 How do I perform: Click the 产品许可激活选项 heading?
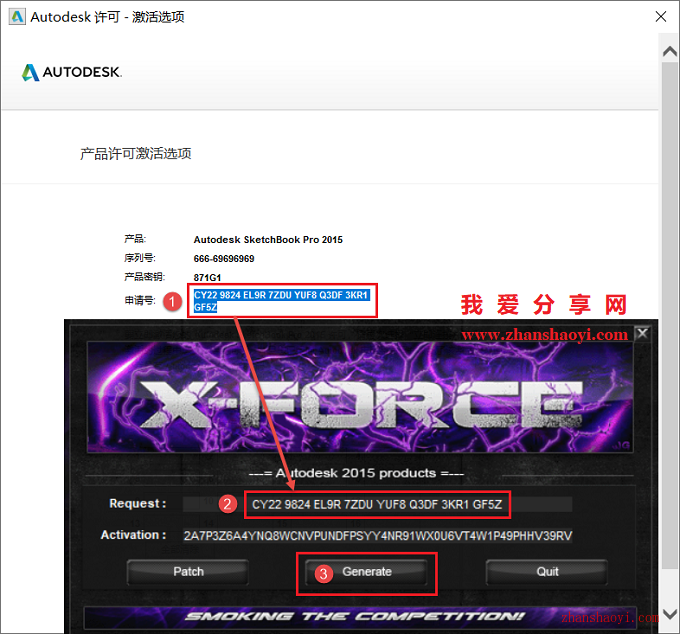pos(136,154)
